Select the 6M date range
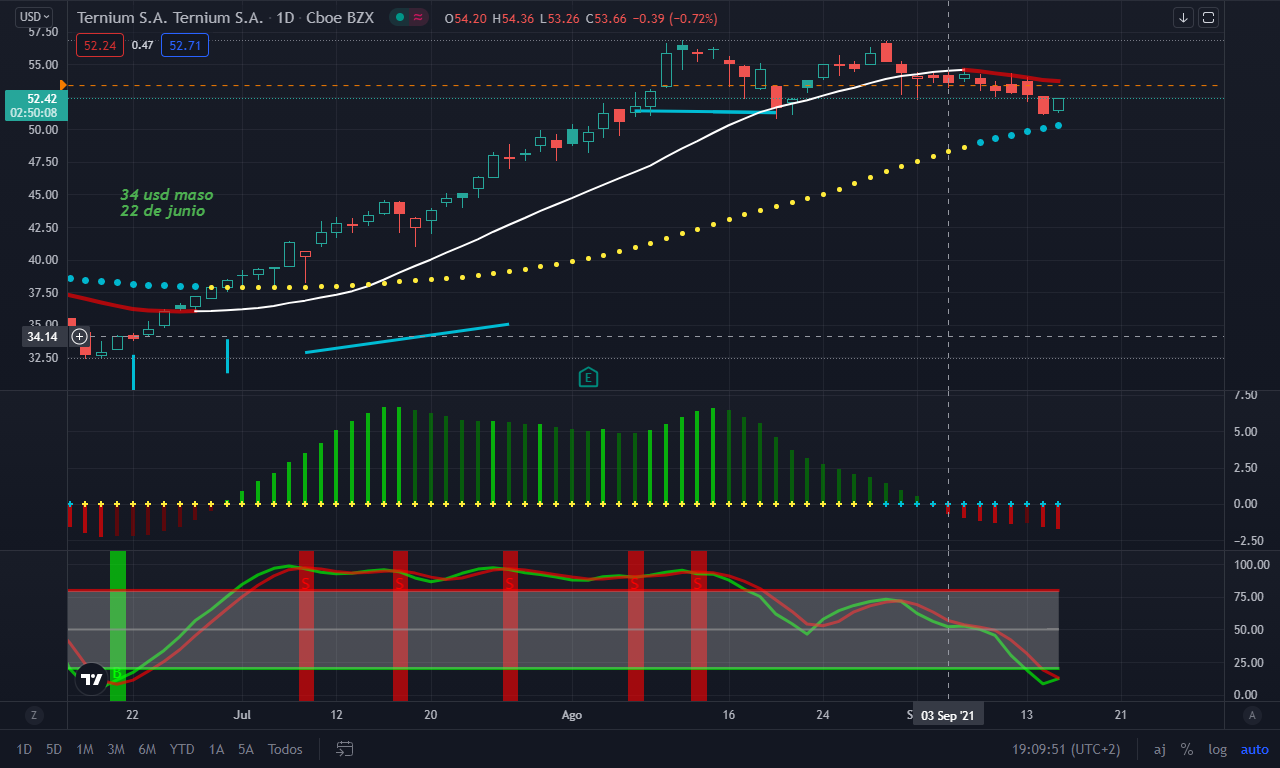Viewport: 1280px width, 768px height. (x=147, y=749)
